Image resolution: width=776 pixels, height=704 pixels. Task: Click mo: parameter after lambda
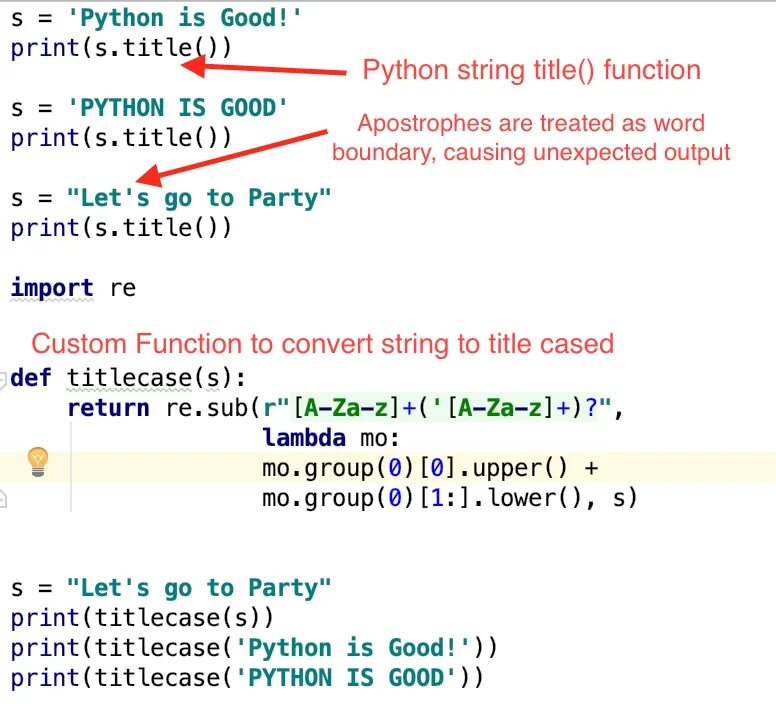tap(379, 438)
